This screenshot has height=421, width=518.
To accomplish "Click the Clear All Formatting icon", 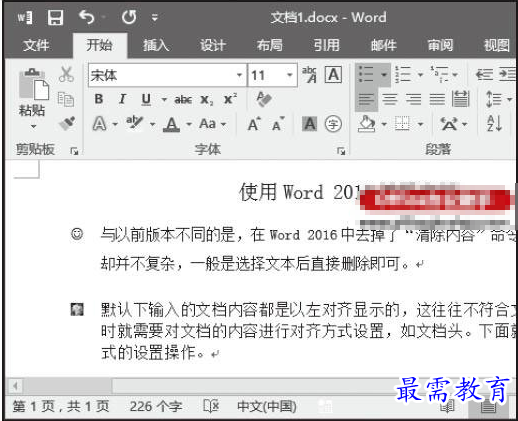I will coord(264,99).
